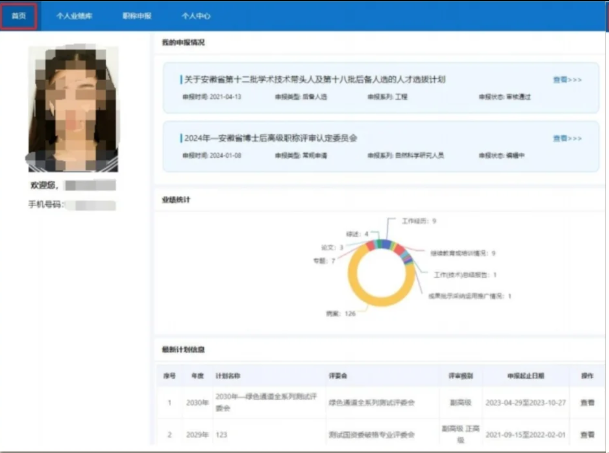The width and height of the screenshot is (609, 453).
Task: Click the 申报类型: 后备人选 text
Action: (301, 97)
